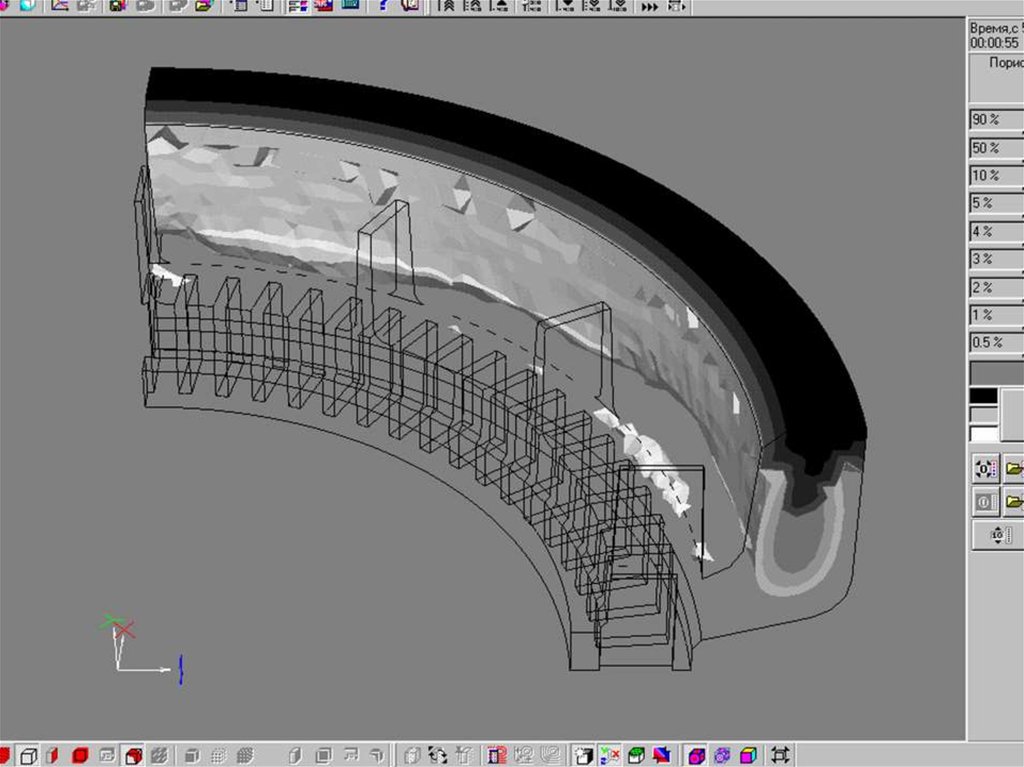Click the purple gear icon in bottom toolbar
1024x767 pixels.
click(x=722, y=755)
